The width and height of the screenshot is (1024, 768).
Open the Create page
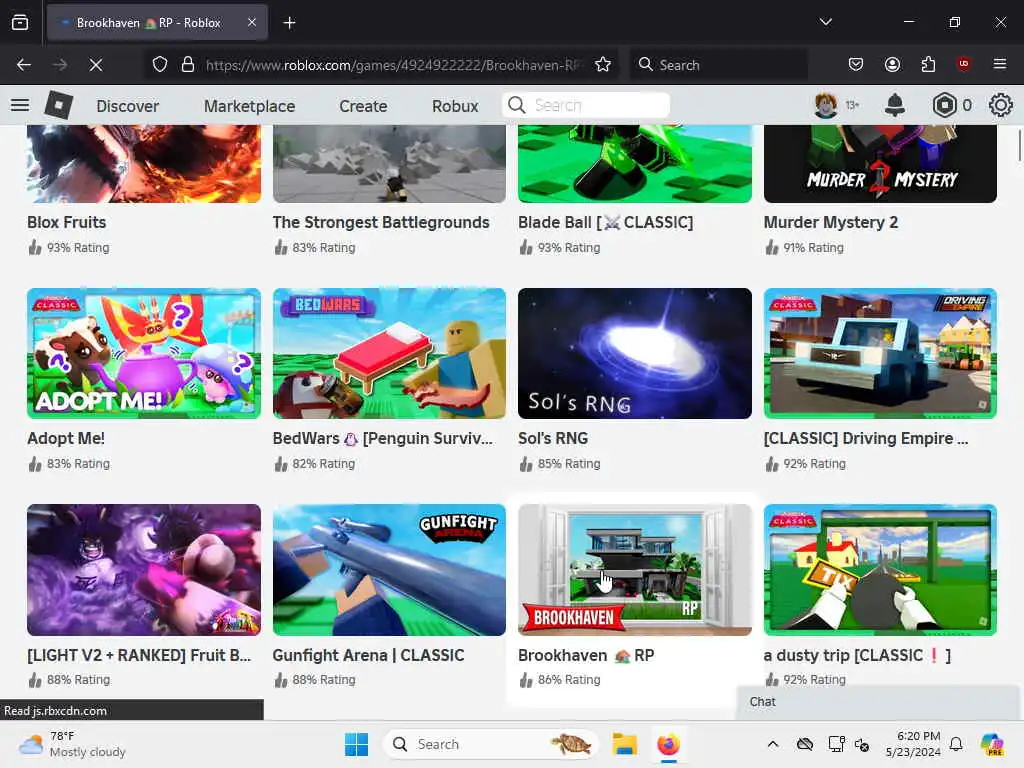pyautogui.click(x=363, y=106)
